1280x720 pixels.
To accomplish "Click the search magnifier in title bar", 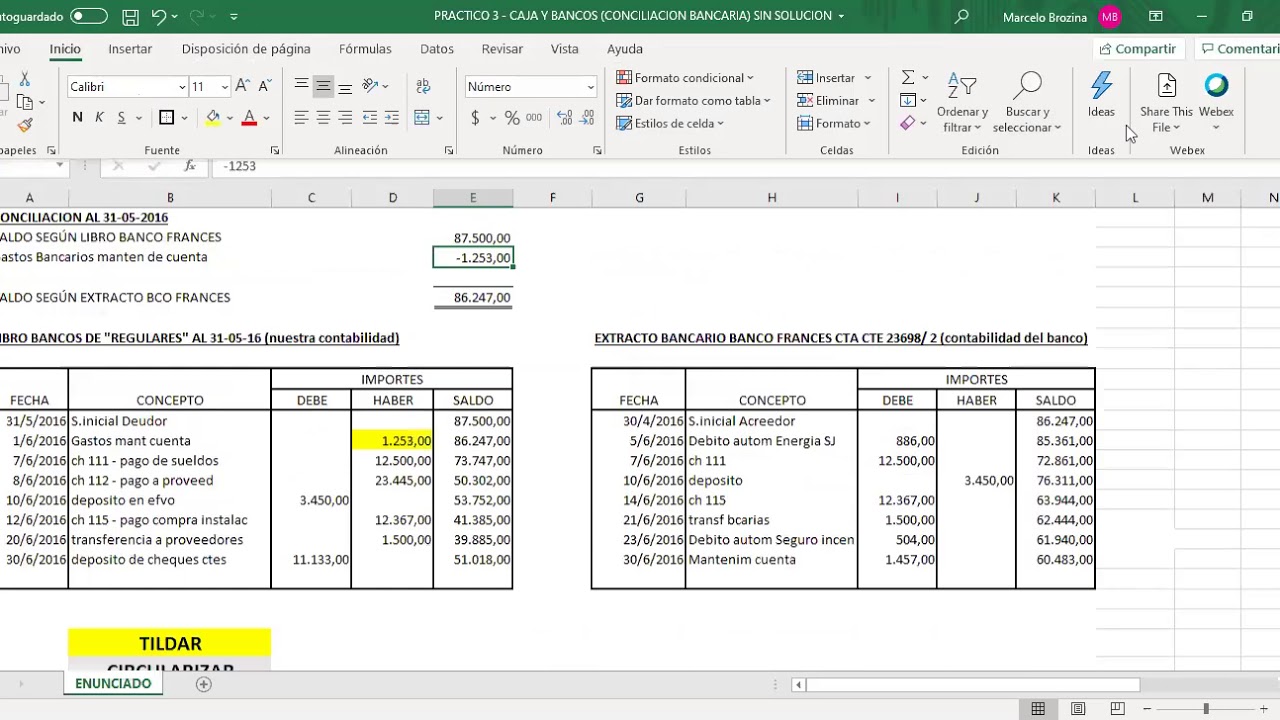I will [x=962, y=16].
